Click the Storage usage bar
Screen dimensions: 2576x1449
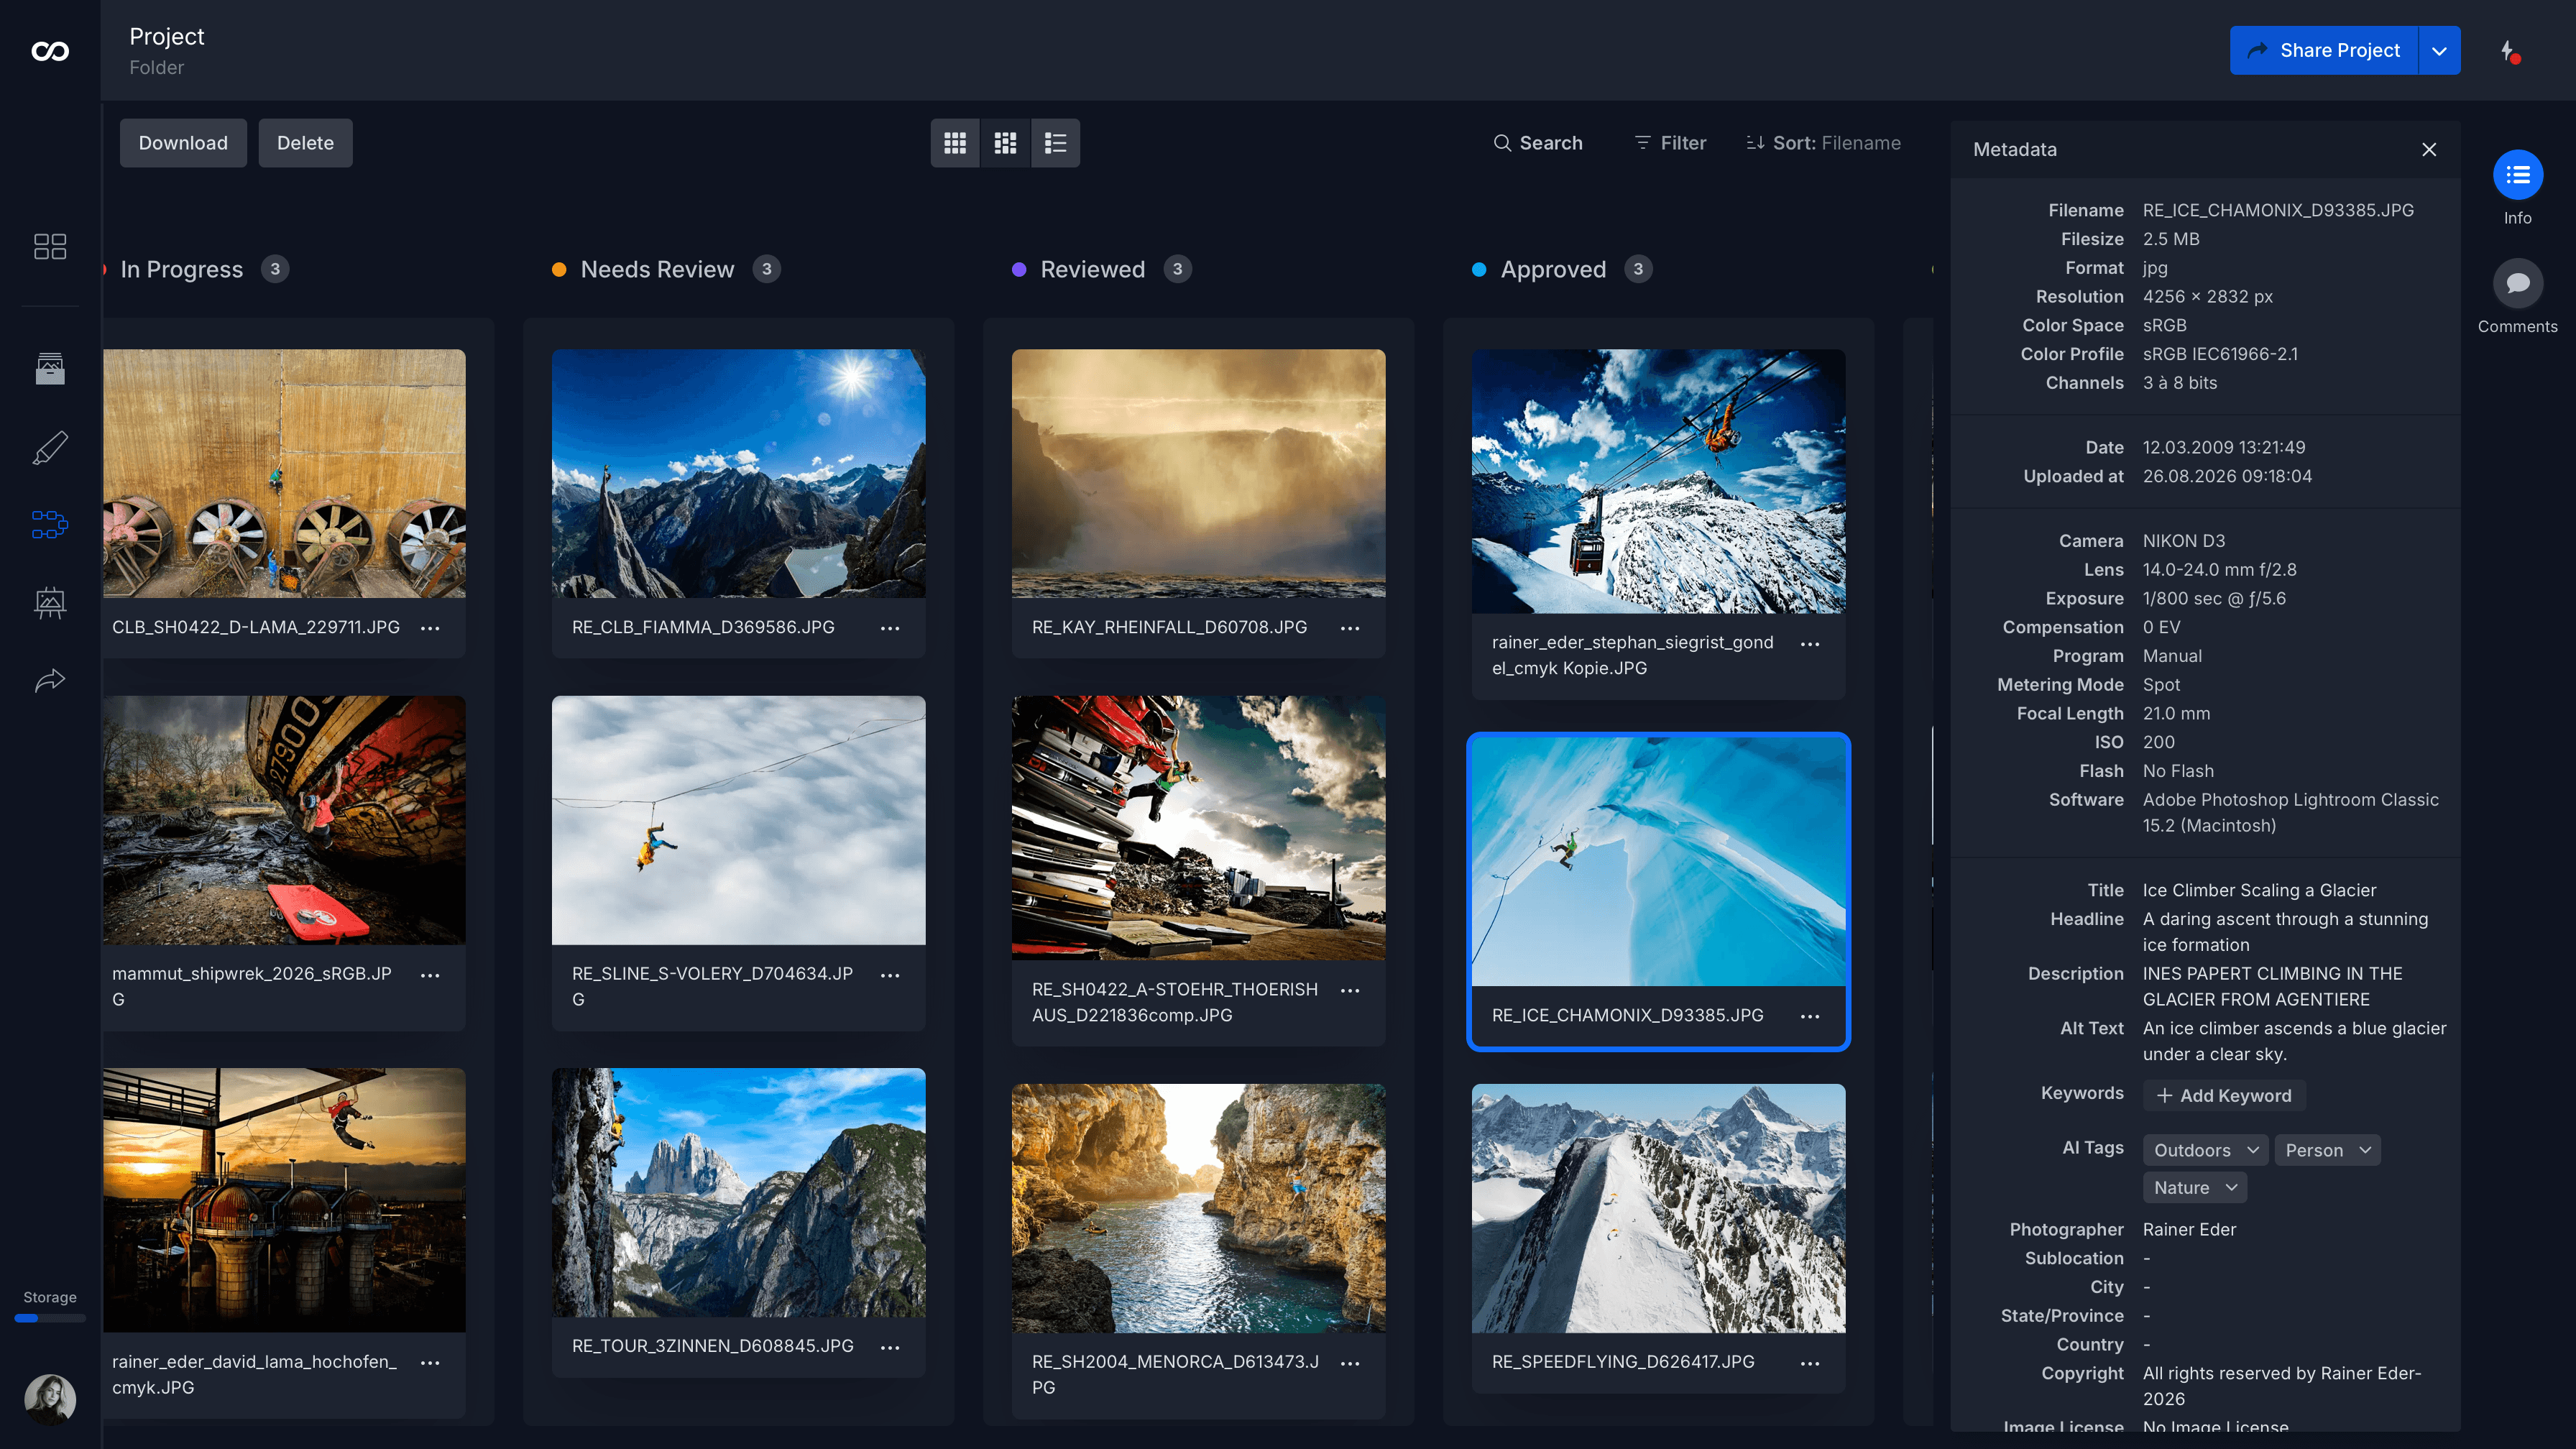[x=50, y=1318]
